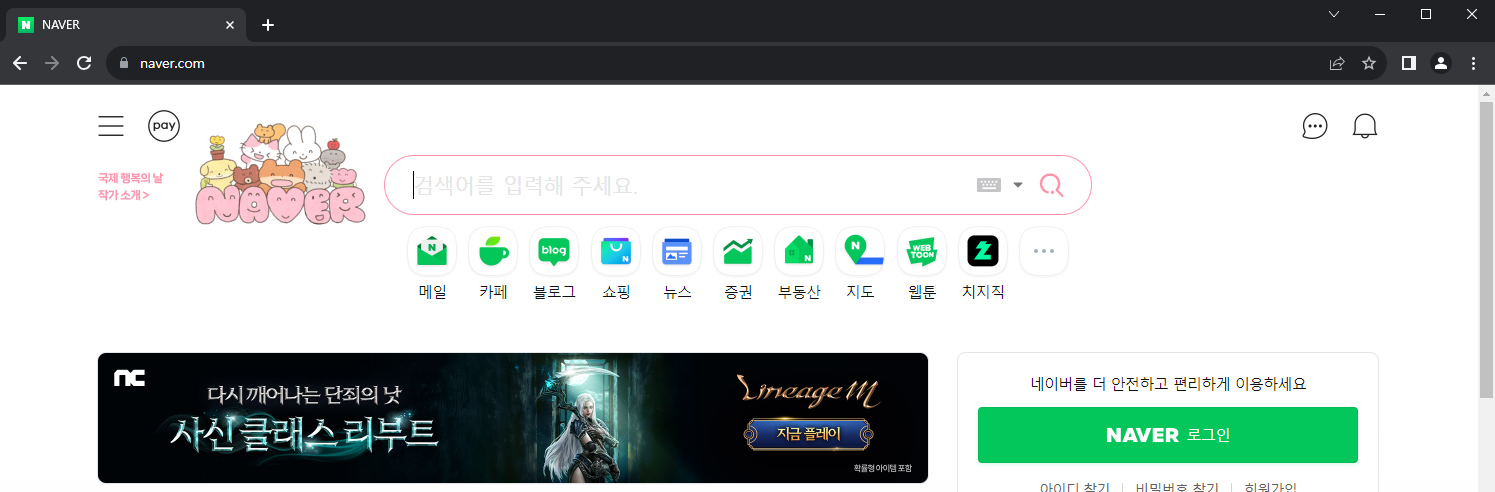Open the 증권 (Stocks) shortcut icon
This screenshot has height=492, width=1495.
pyautogui.click(x=738, y=251)
